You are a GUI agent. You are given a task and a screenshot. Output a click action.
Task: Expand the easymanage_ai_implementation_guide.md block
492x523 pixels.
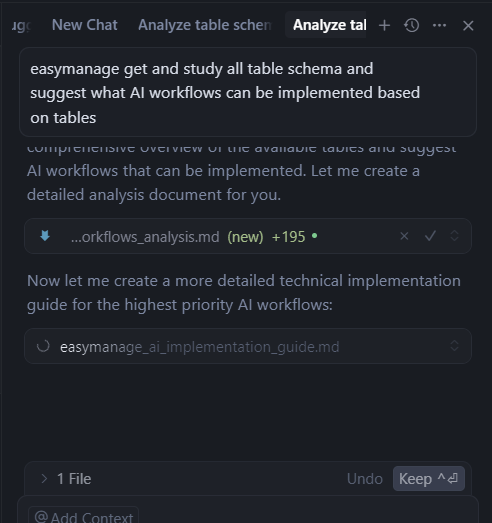[454, 346]
